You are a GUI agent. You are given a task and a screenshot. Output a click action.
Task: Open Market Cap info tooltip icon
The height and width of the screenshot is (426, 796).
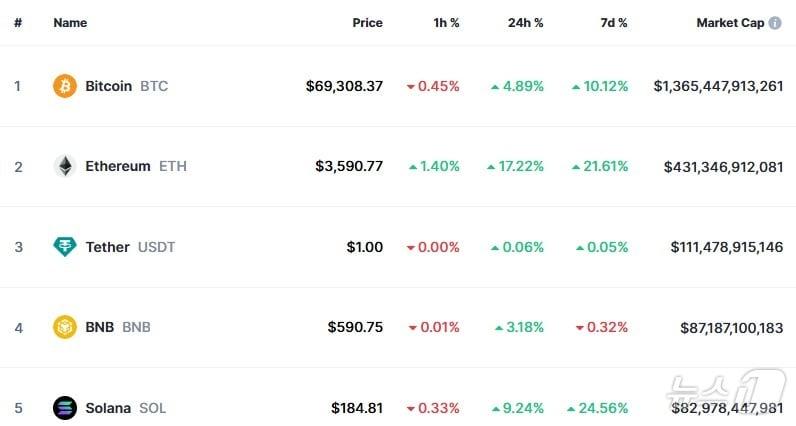pos(775,23)
